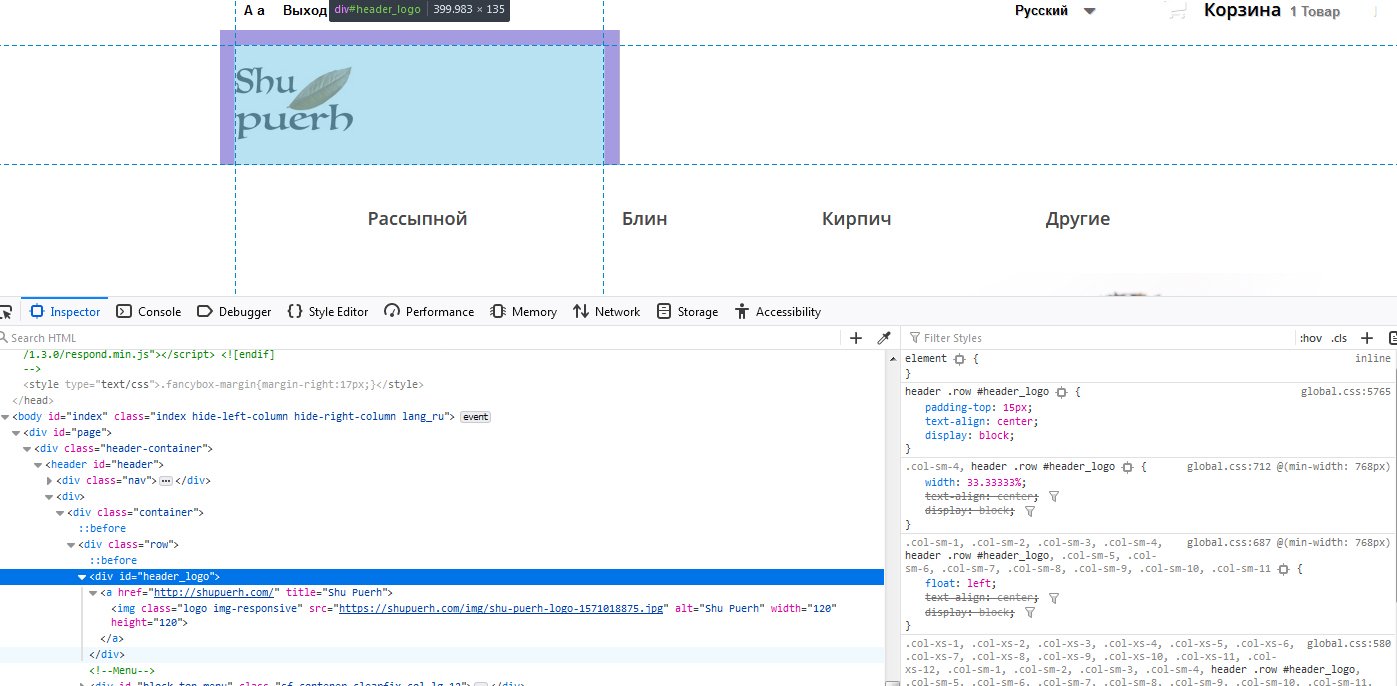Open the Кирпич menu category
This screenshot has width=1397, height=686.
tap(856, 219)
